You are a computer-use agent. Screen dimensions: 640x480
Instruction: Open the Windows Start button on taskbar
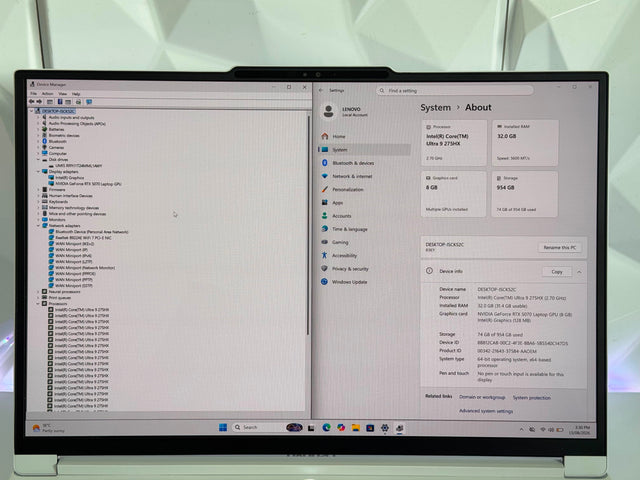coord(223,427)
